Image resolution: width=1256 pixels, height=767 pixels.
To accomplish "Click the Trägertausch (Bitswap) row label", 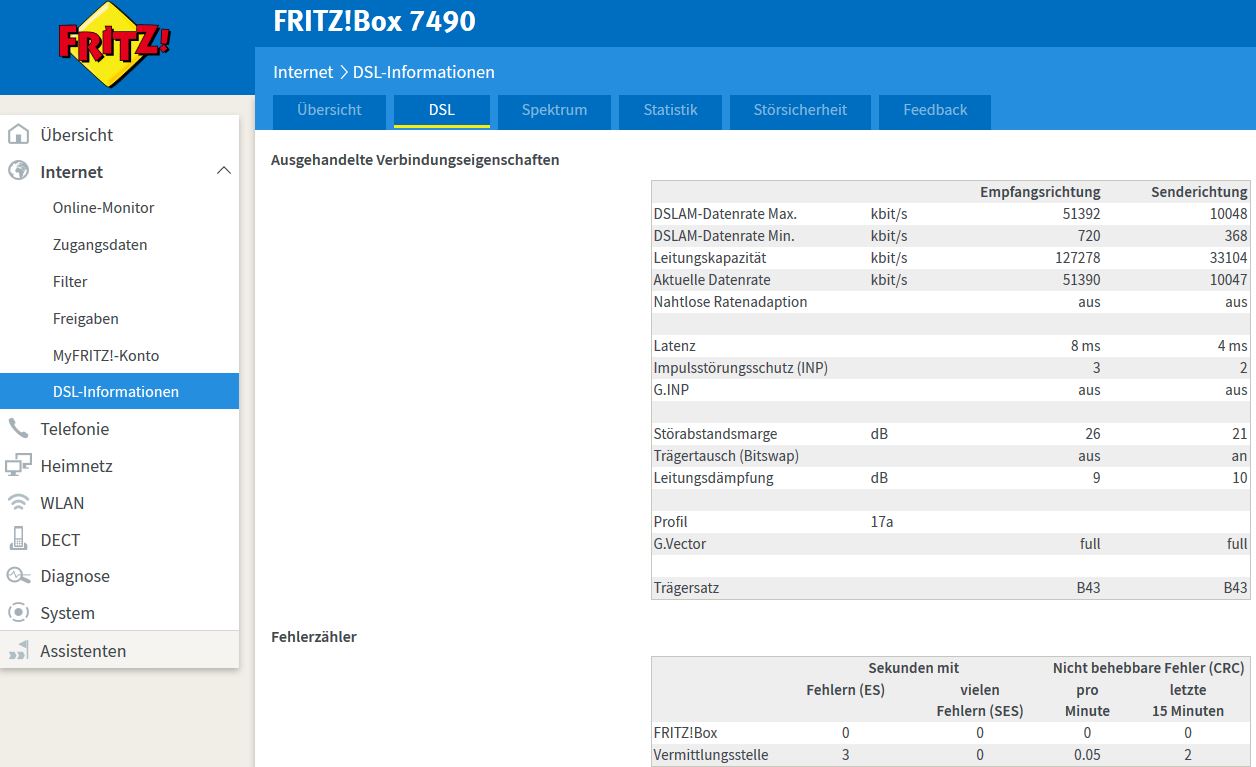I will [726, 456].
